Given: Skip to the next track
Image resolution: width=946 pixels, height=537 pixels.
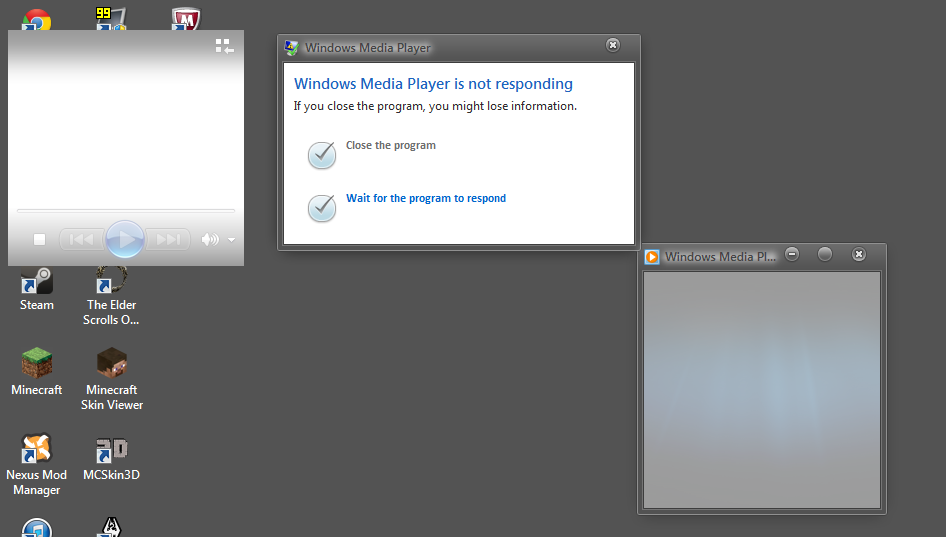Looking at the screenshot, I should point(168,240).
